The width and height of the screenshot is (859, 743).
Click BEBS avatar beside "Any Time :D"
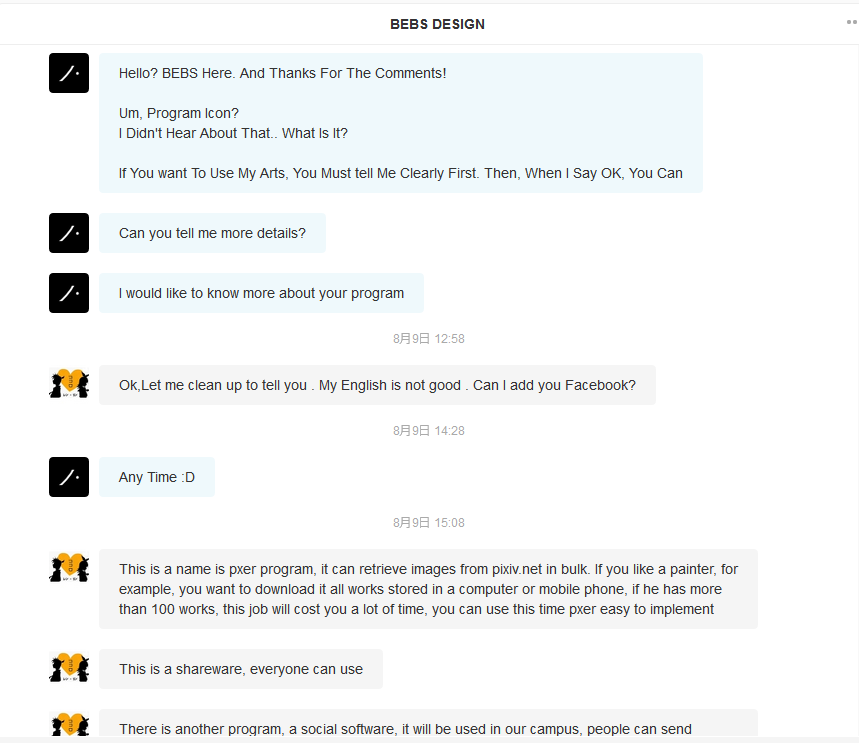[69, 477]
